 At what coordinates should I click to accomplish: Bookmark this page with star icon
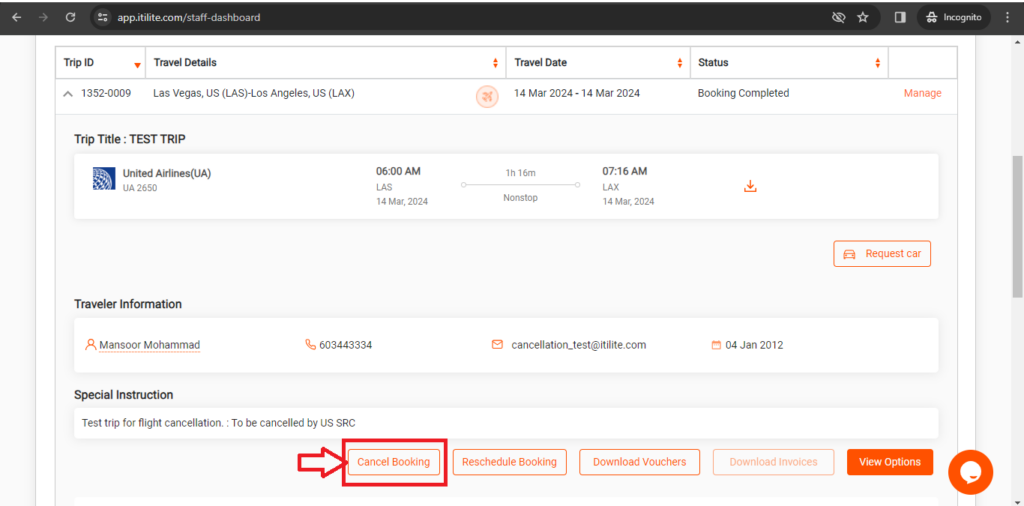click(863, 18)
